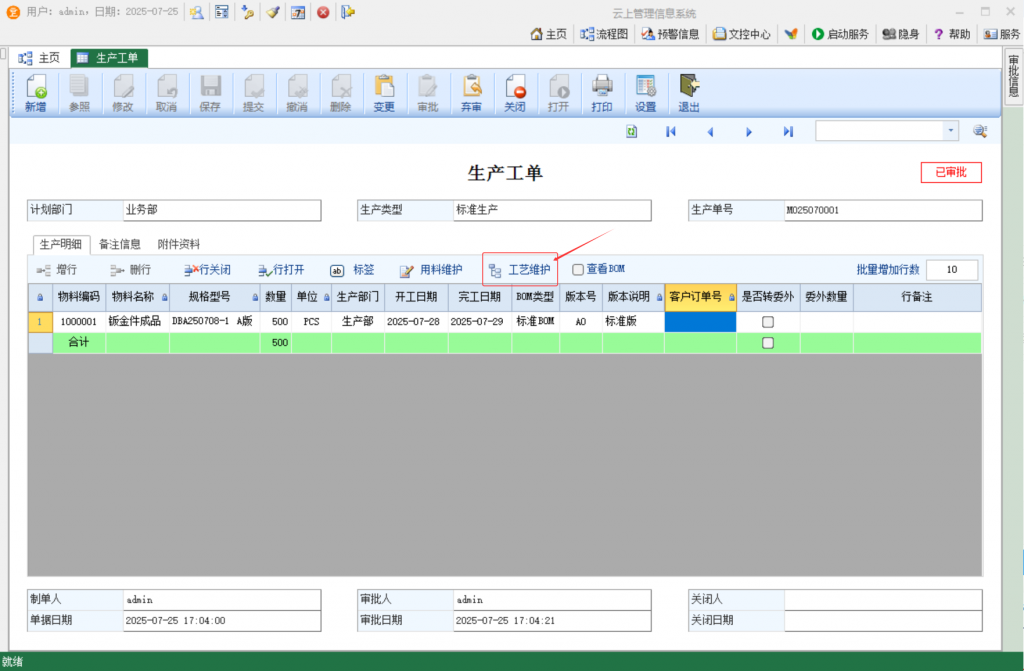1024x671 pixels.
Task: Click the 审批 (approve) toolbar icon
Action: coord(428,93)
